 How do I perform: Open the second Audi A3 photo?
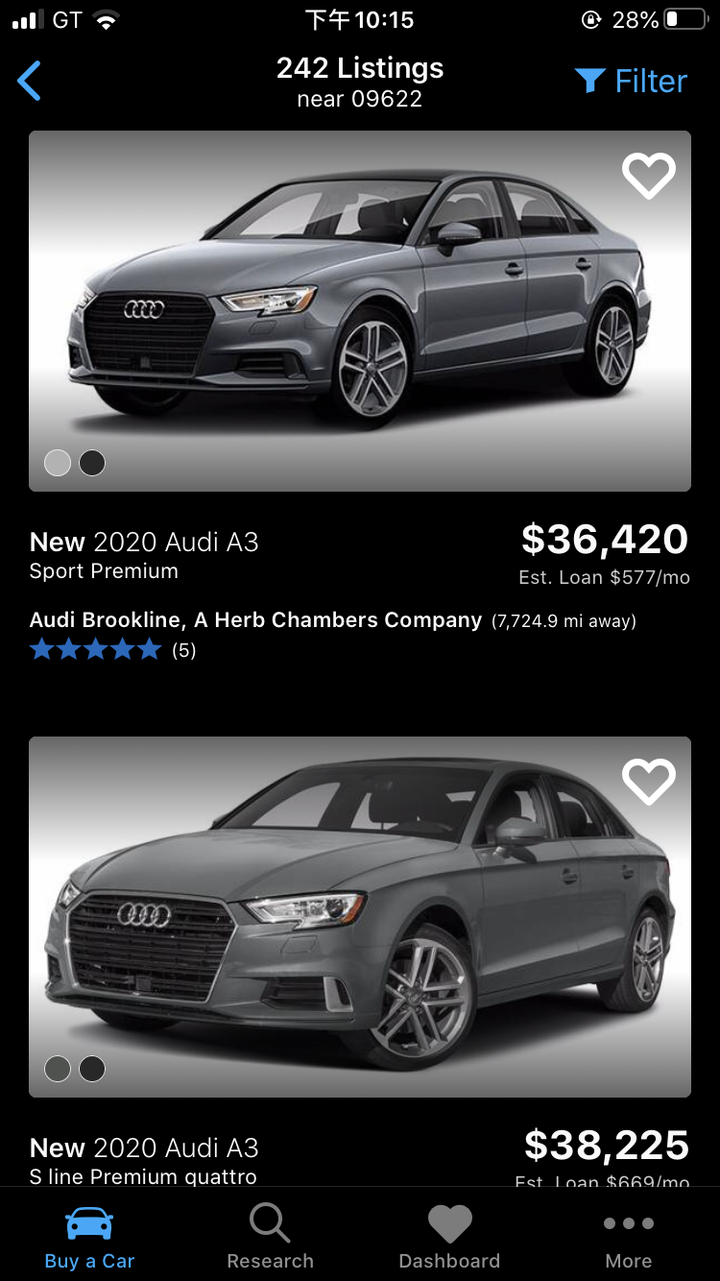pyautogui.click(x=360, y=917)
